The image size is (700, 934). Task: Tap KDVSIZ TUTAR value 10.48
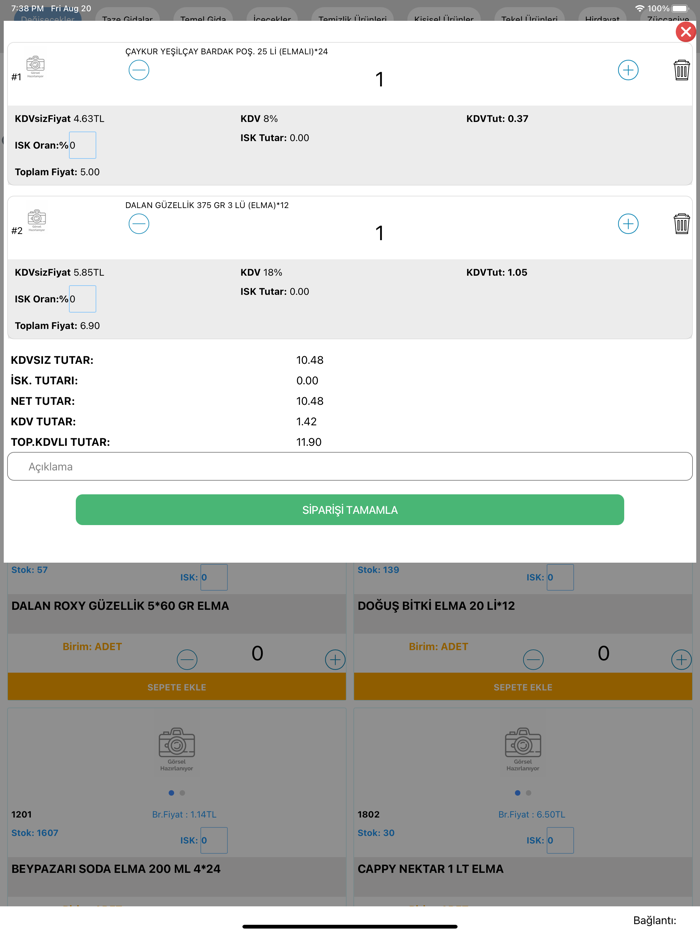310,360
